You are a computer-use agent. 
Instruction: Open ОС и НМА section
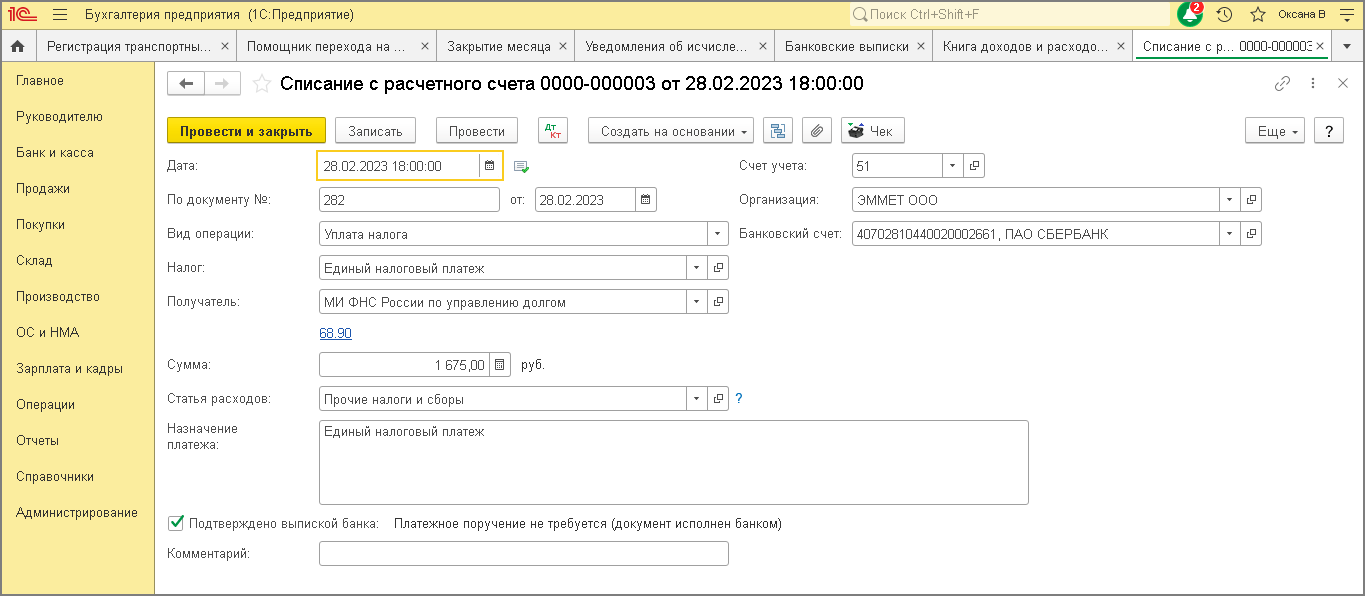pos(47,332)
